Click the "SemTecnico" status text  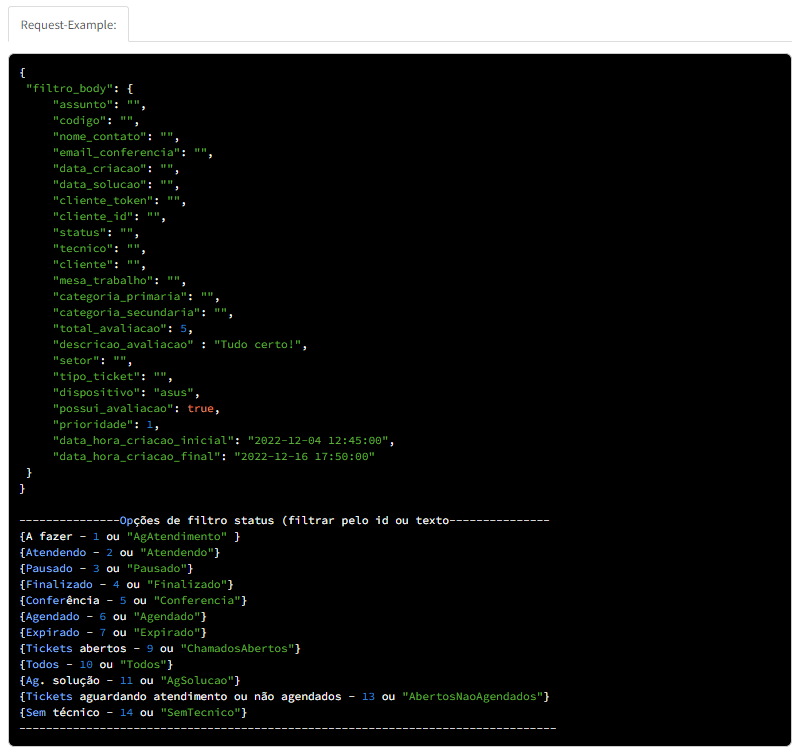(201, 713)
